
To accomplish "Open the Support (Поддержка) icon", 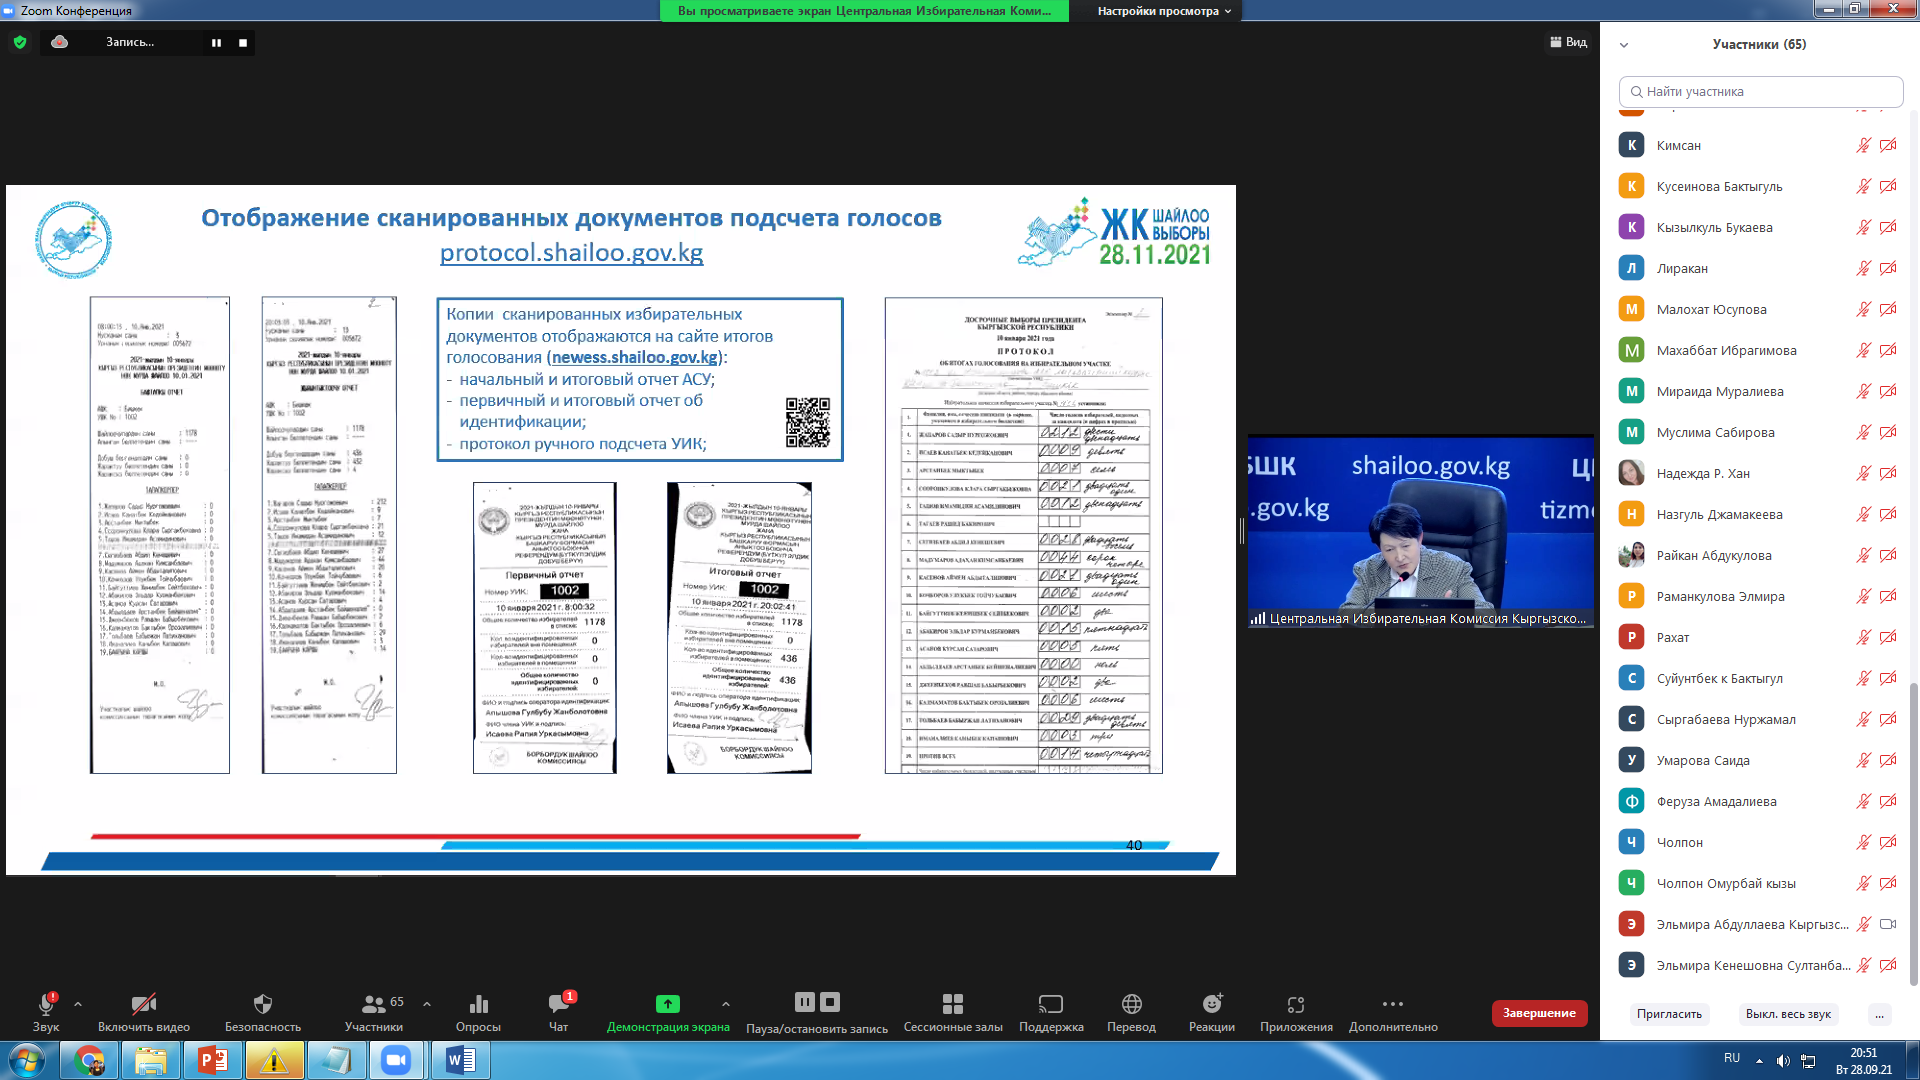I will (1051, 1004).
